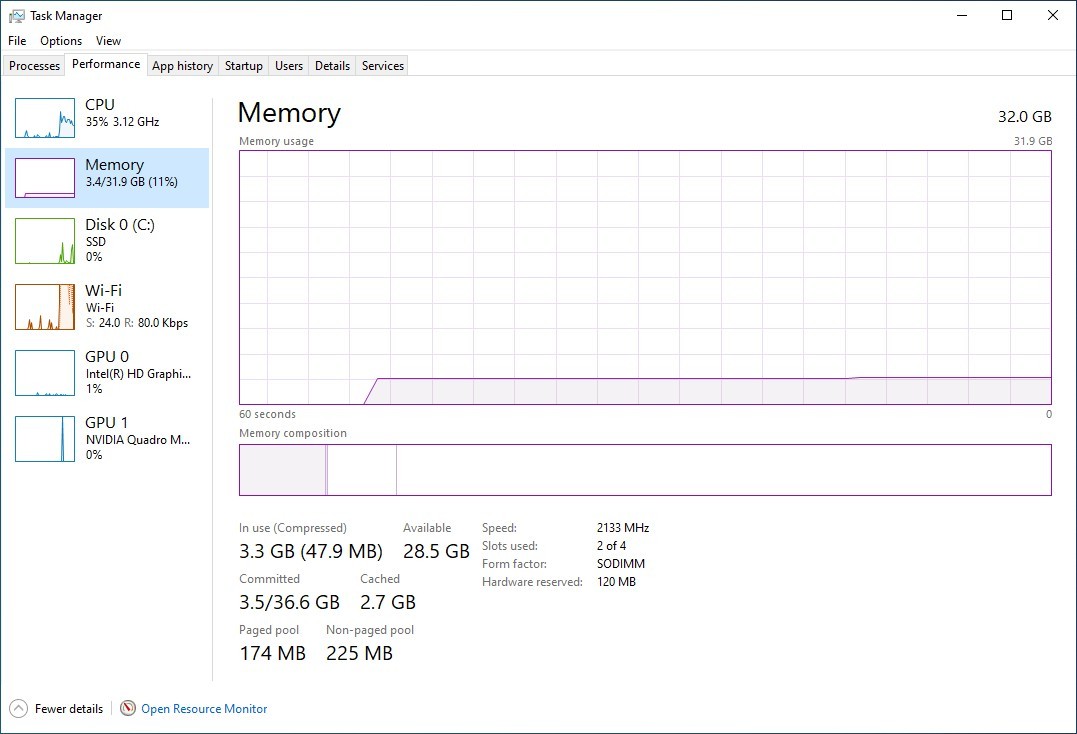Open the View menu
Screen dimensions: 1077x734
pyautogui.click(x=109, y=41)
